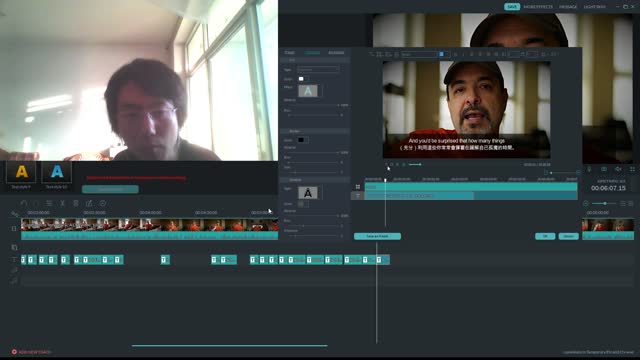Select the video clip in dialog timeline
The width and height of the screenshot is (640, 360).
(x=471, y=187)
